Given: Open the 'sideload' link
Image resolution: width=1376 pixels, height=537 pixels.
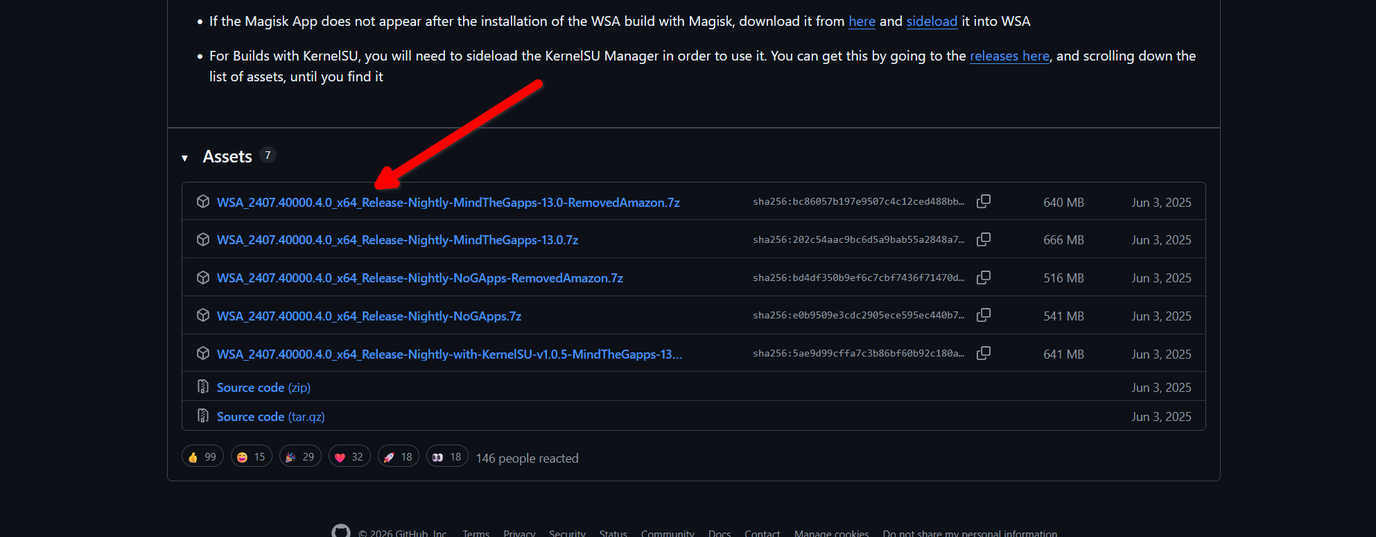Looking at the screenshot, I should click(x=932, y=21).
